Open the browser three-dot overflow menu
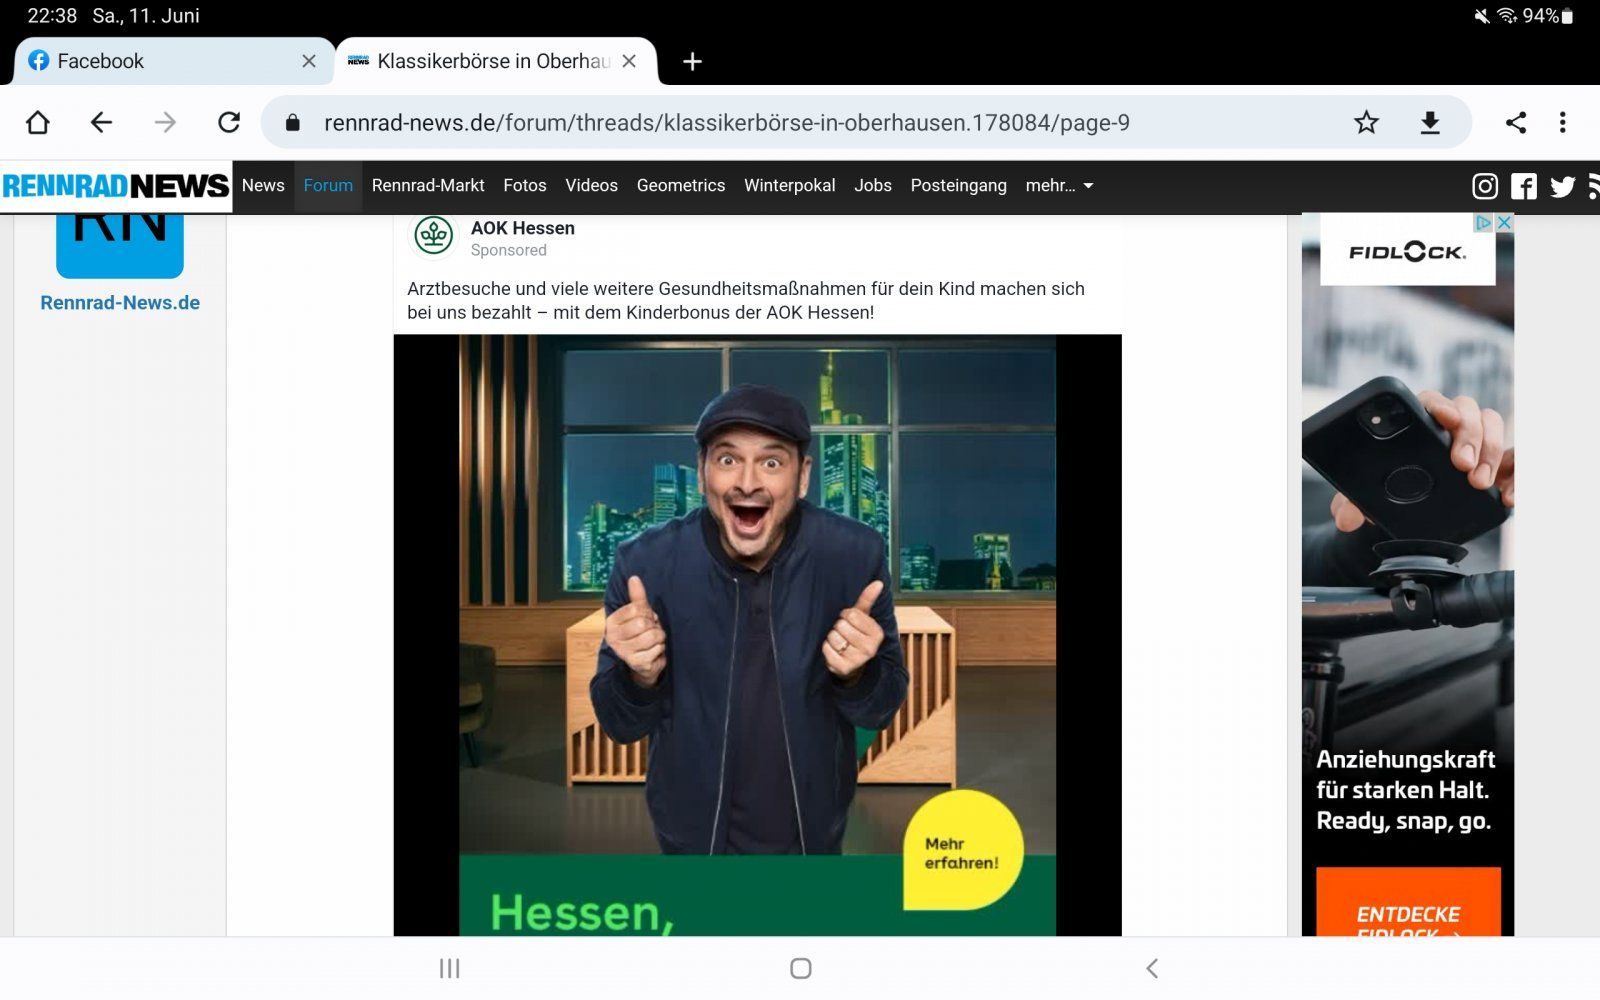 coord(1563,122)
